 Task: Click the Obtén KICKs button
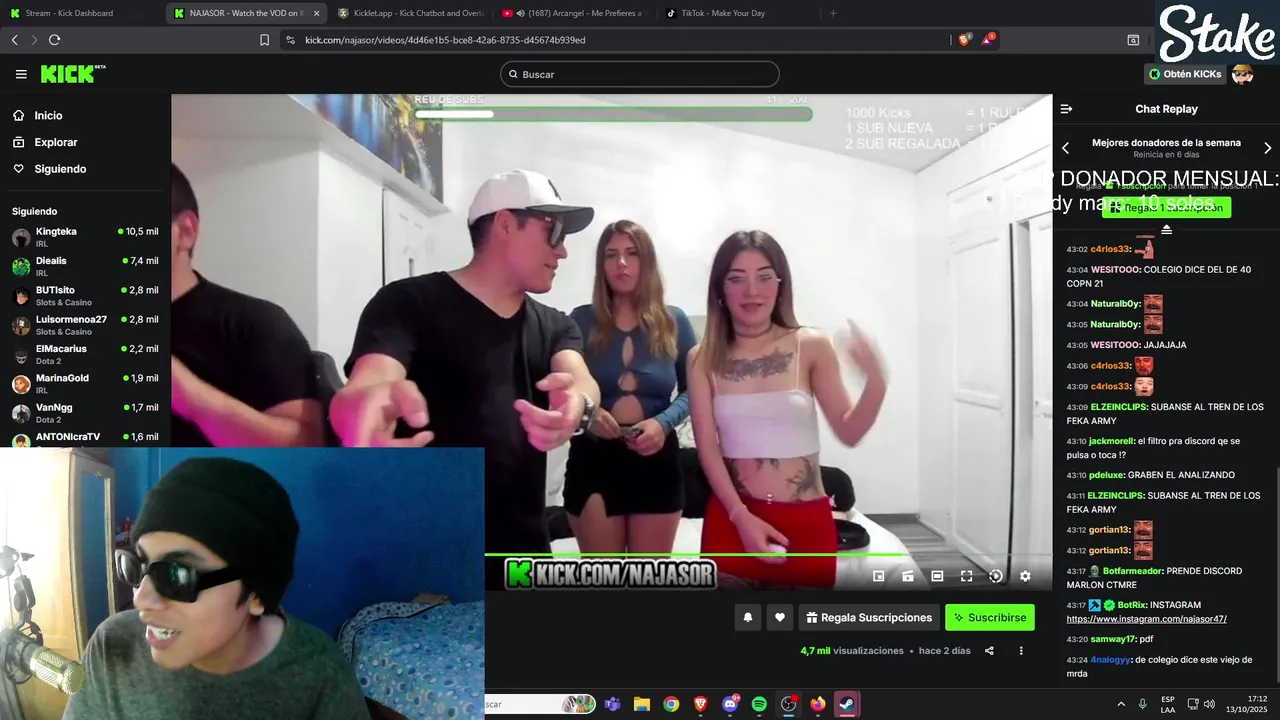pos(1185,74)
